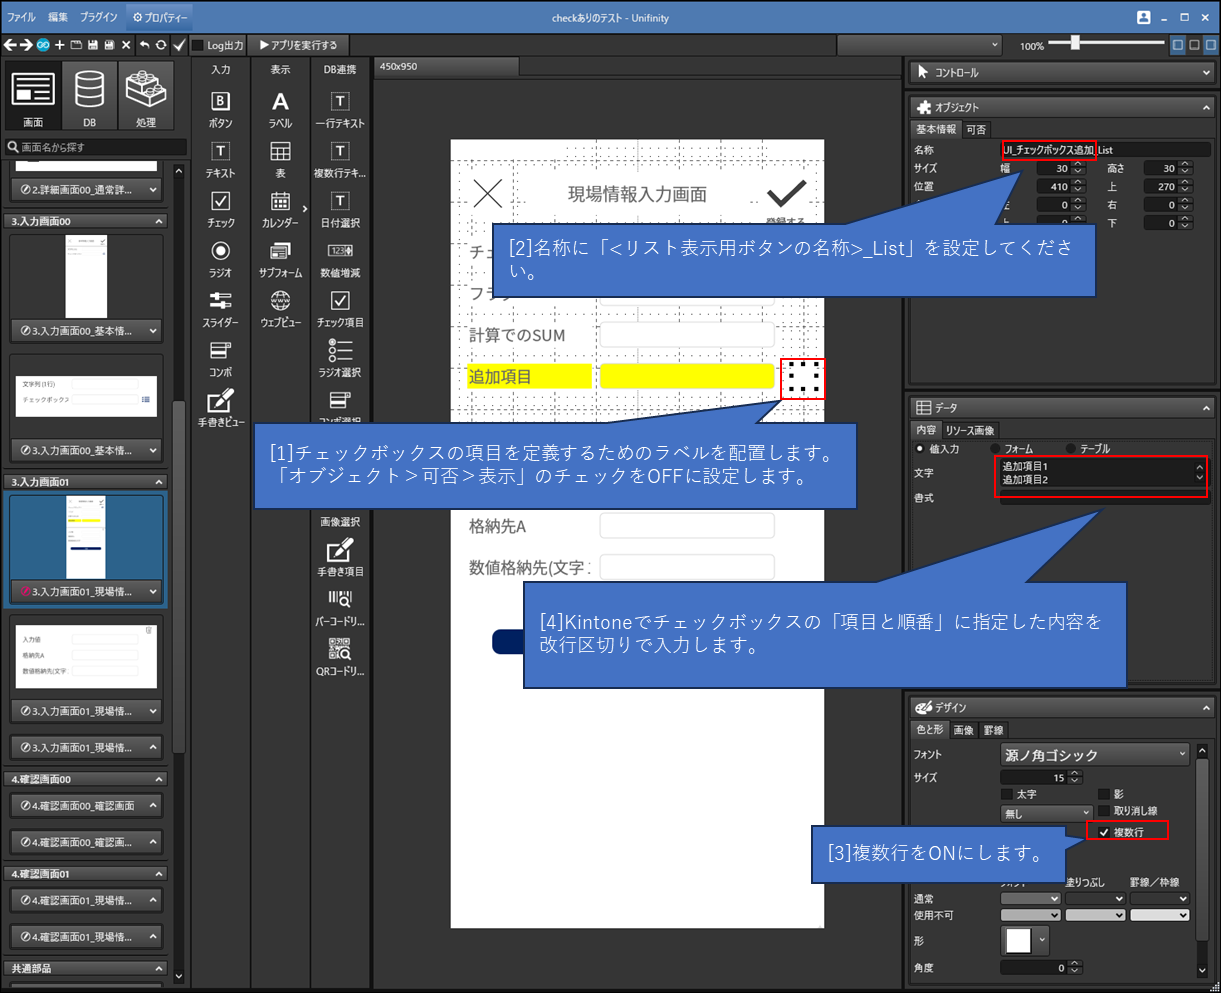Open the コントロール panel dropdown
This screenshot has height=993, width=1221.
click(x=1060, y=73)
